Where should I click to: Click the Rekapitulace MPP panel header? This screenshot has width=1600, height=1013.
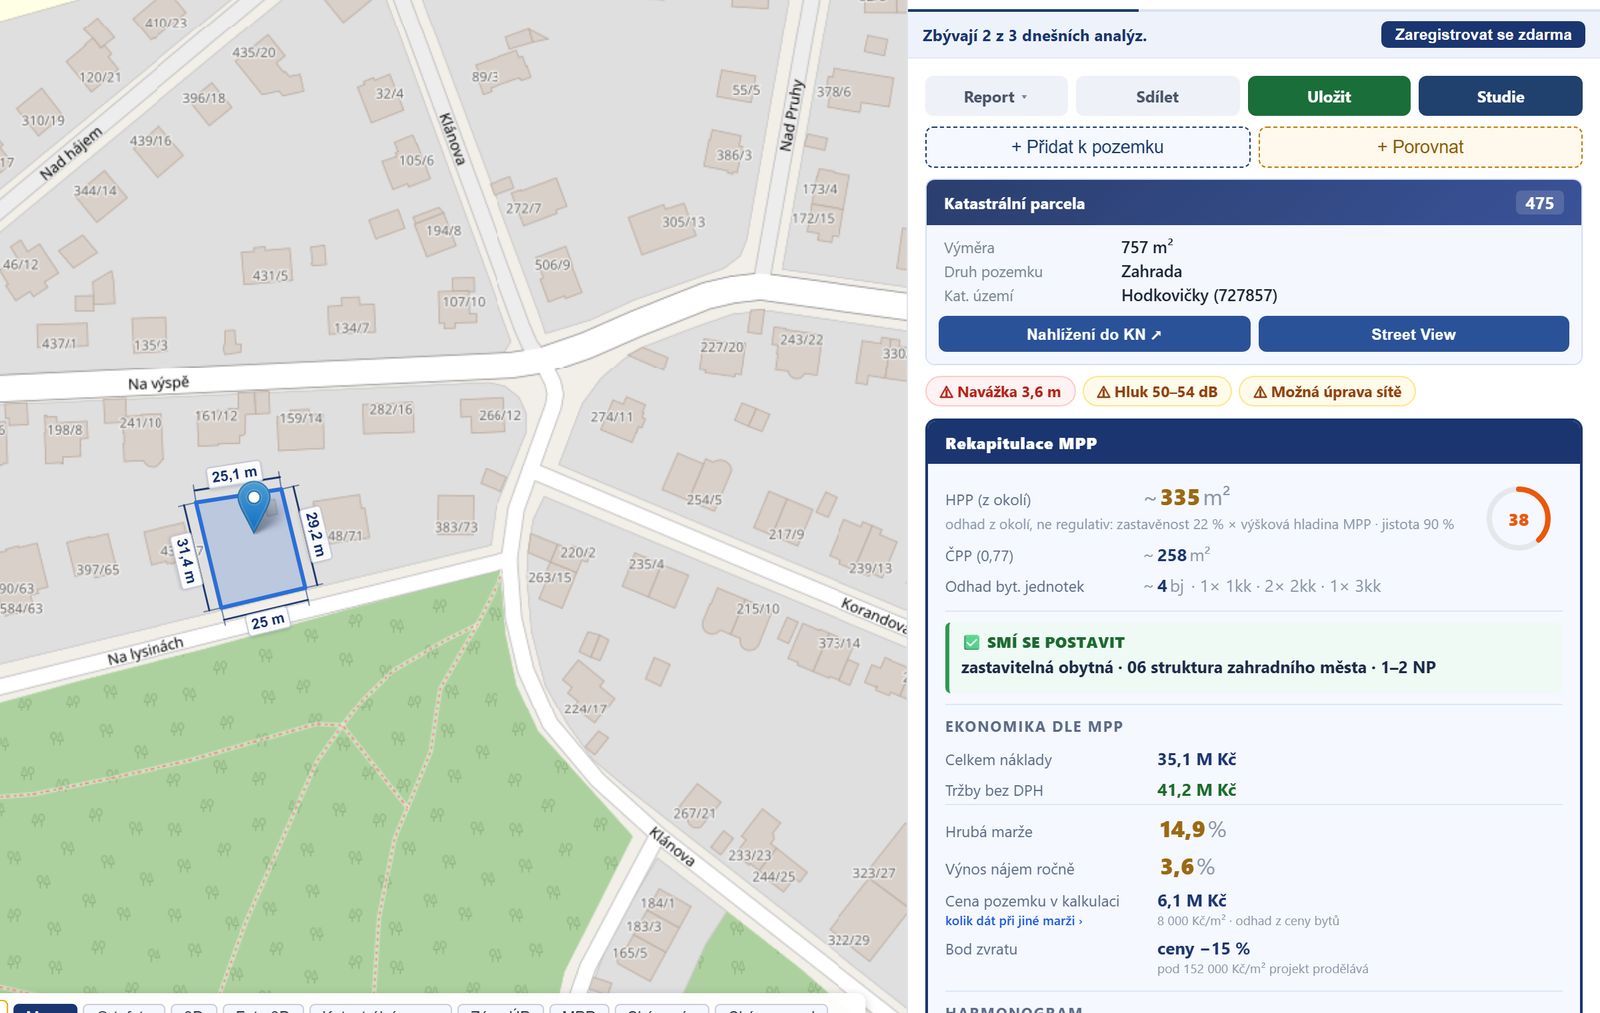point(1254,443)
